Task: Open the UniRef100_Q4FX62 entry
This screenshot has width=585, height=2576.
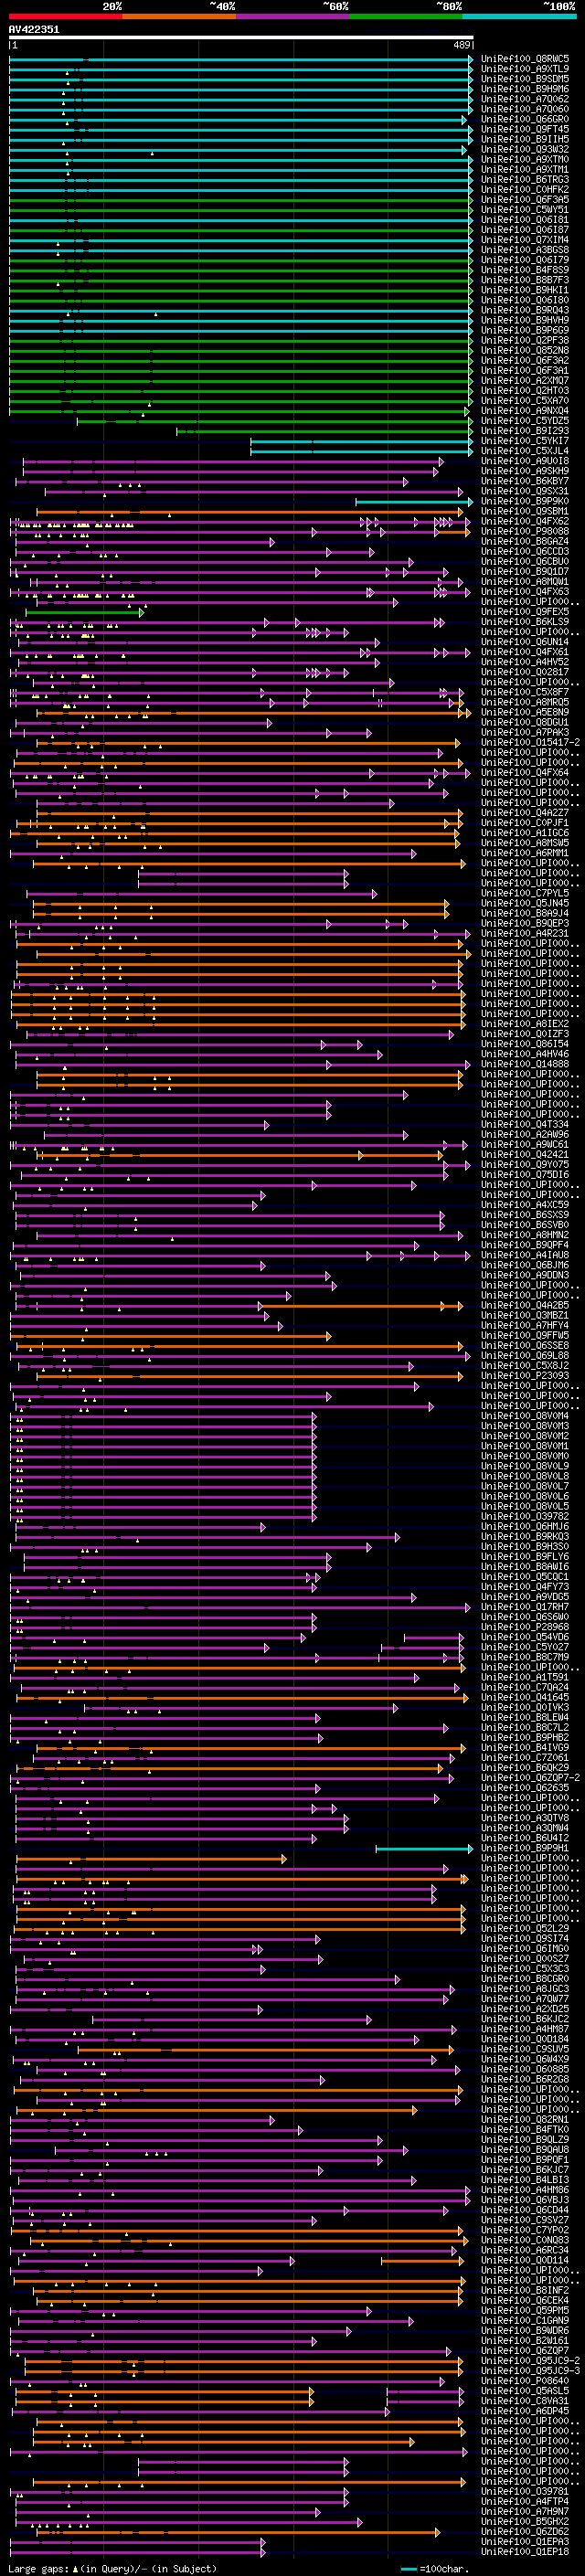Action: pyautogui.click(x=525, y=521)
